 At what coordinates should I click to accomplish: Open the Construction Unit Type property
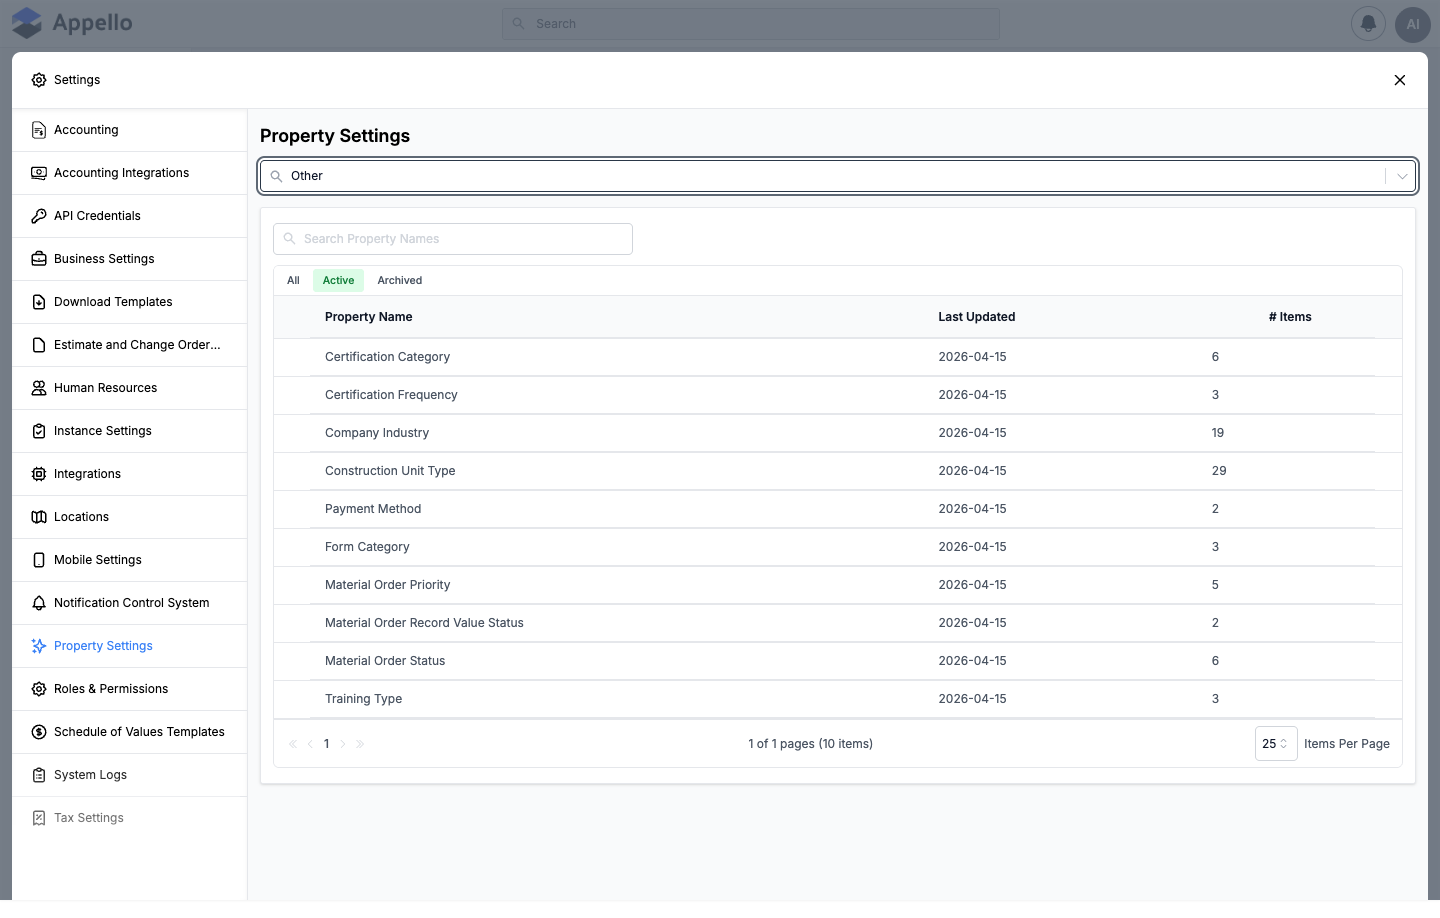coord(838,471)
